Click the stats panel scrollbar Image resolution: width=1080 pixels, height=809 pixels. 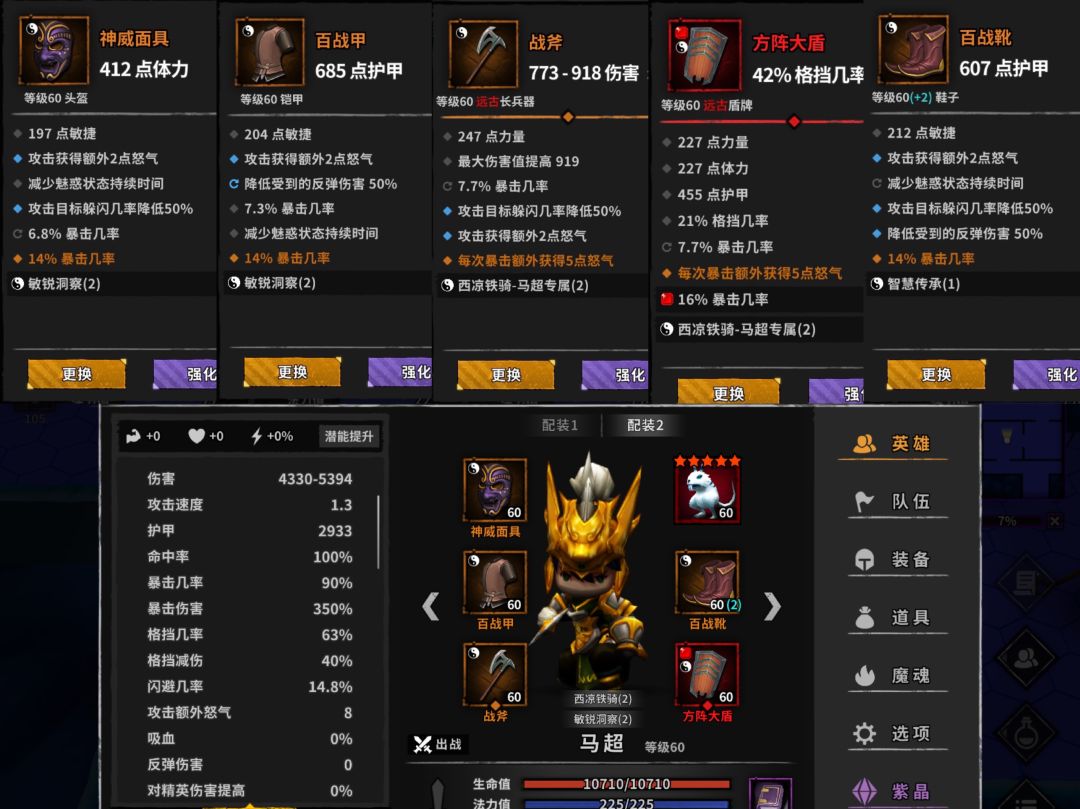[x=378, y=532]
